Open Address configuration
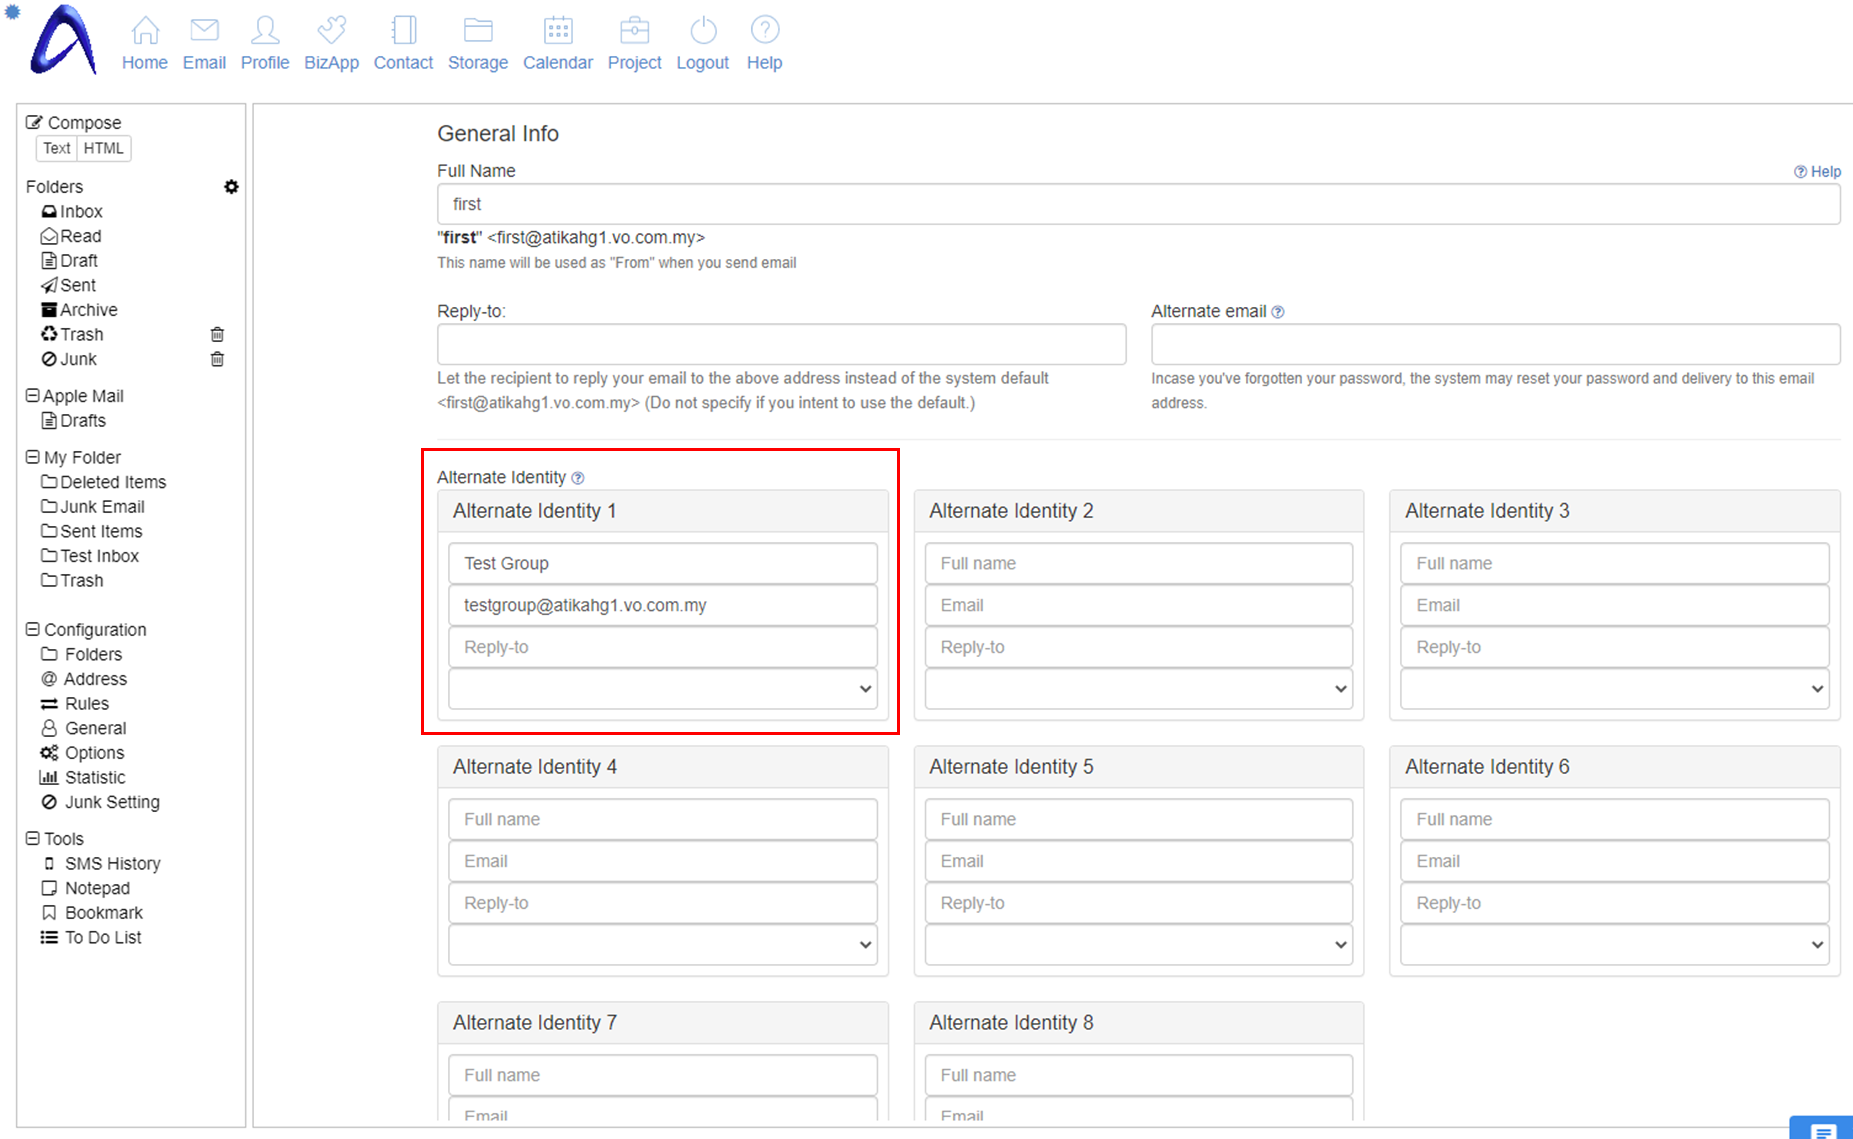This screenshot has height=1139, width=1853. point(84,679)
